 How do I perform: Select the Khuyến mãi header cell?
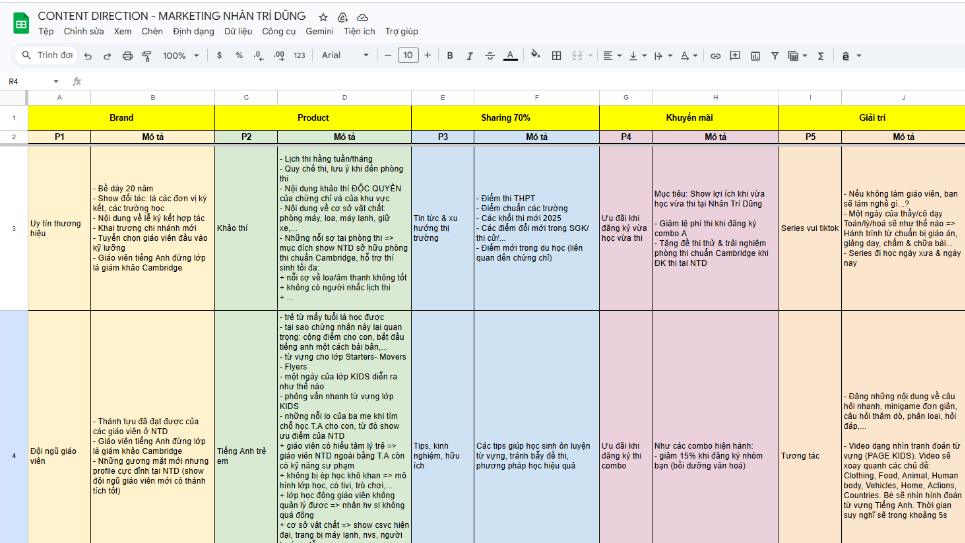[689, 118]
